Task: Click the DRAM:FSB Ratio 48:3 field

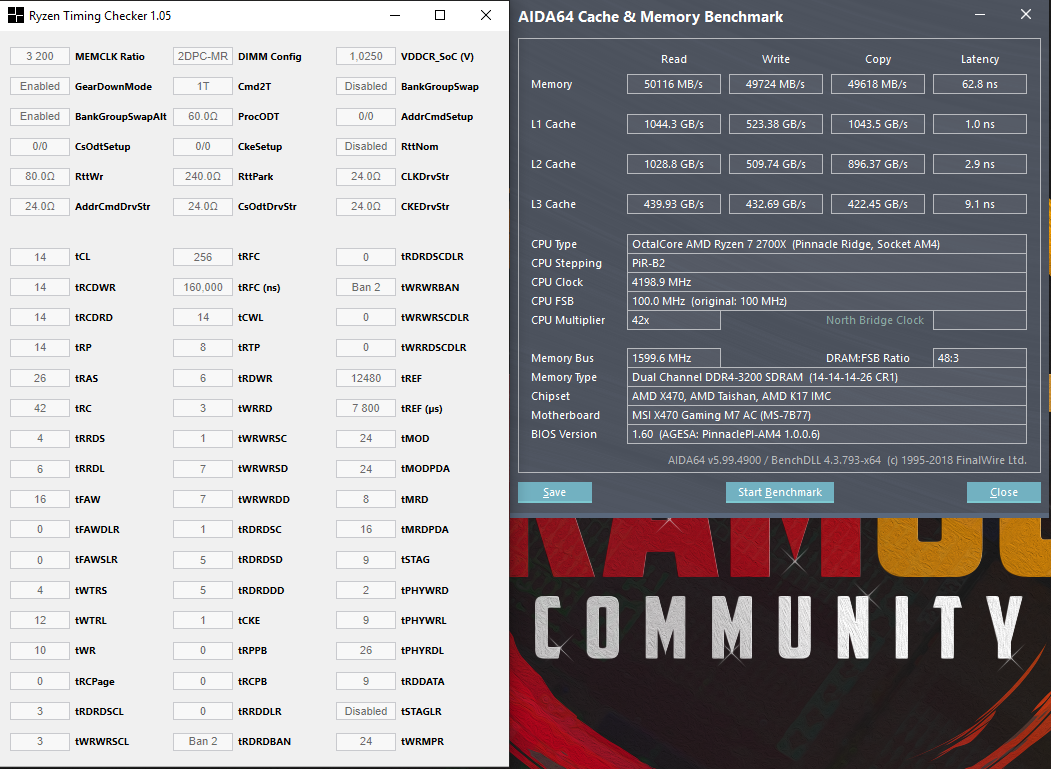Action: [x=979, y=358]
